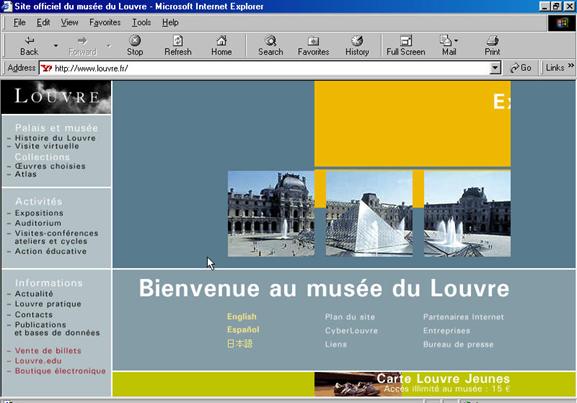This screenshot has width=577, height=403.
Task: Open Vente de billets link
Action: (48, 351)
